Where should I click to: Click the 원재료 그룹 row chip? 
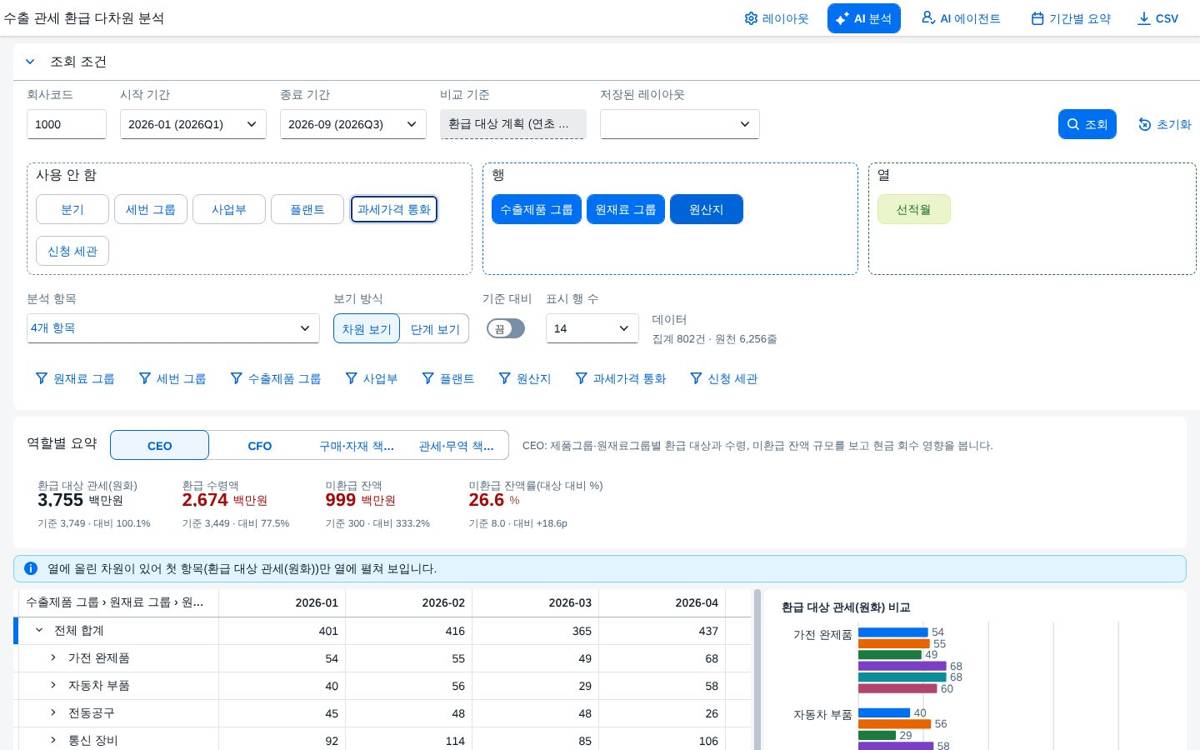[625, 209]
